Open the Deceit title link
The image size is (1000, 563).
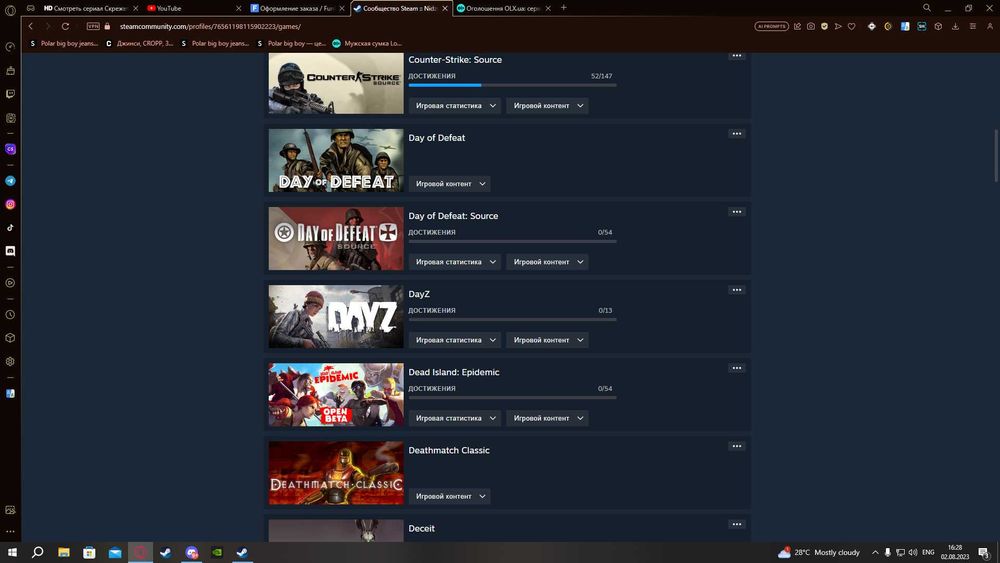point(422,529)
